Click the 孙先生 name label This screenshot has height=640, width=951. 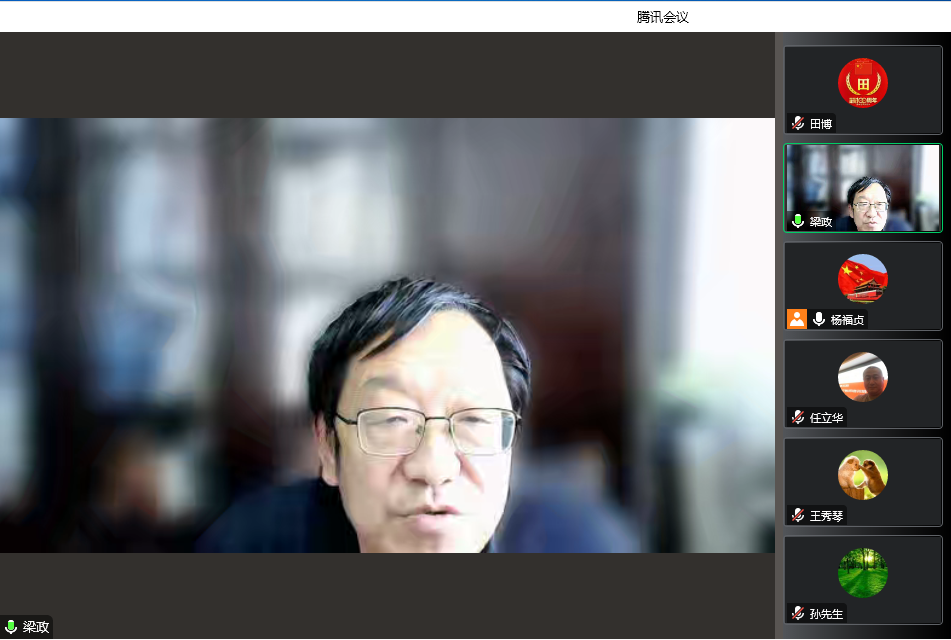827,614
